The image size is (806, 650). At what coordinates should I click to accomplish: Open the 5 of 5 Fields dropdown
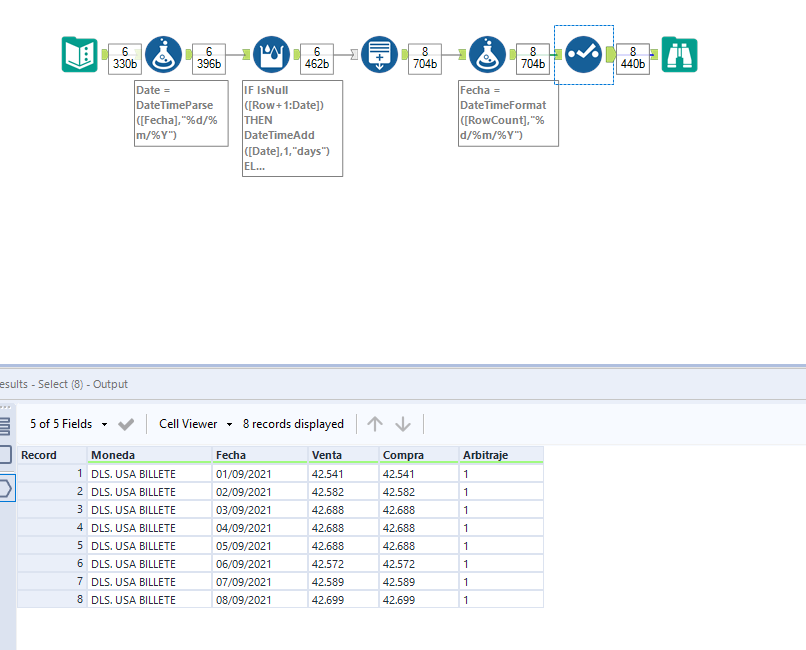69,424
